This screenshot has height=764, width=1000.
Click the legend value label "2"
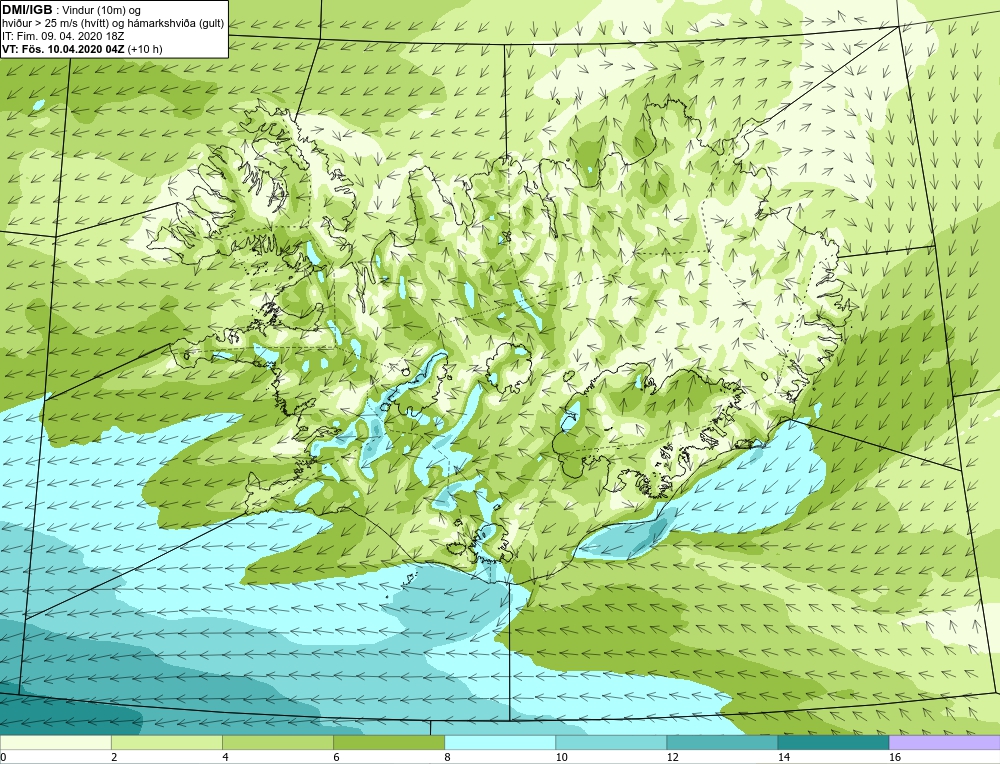[114, 757]
